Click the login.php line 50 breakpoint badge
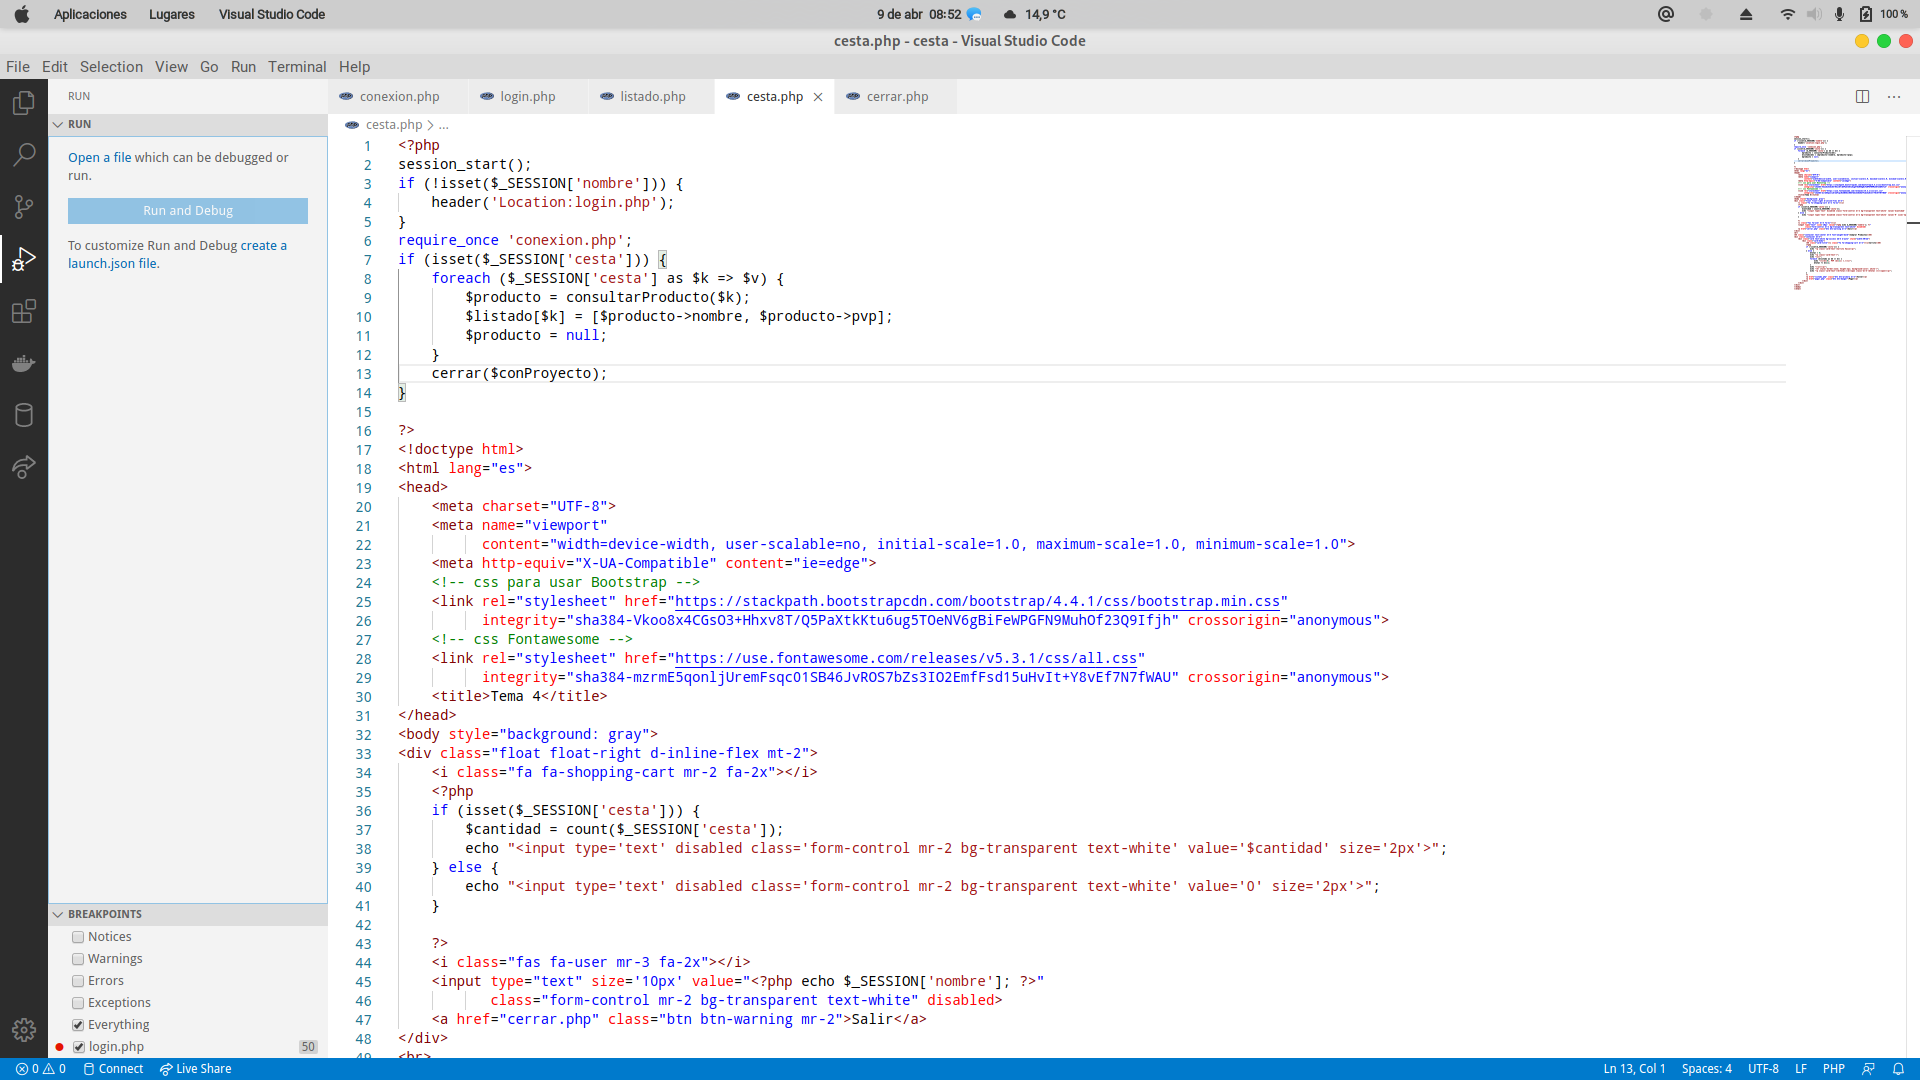This screenshot has width=1920, height=1080. pos(308,1047)
